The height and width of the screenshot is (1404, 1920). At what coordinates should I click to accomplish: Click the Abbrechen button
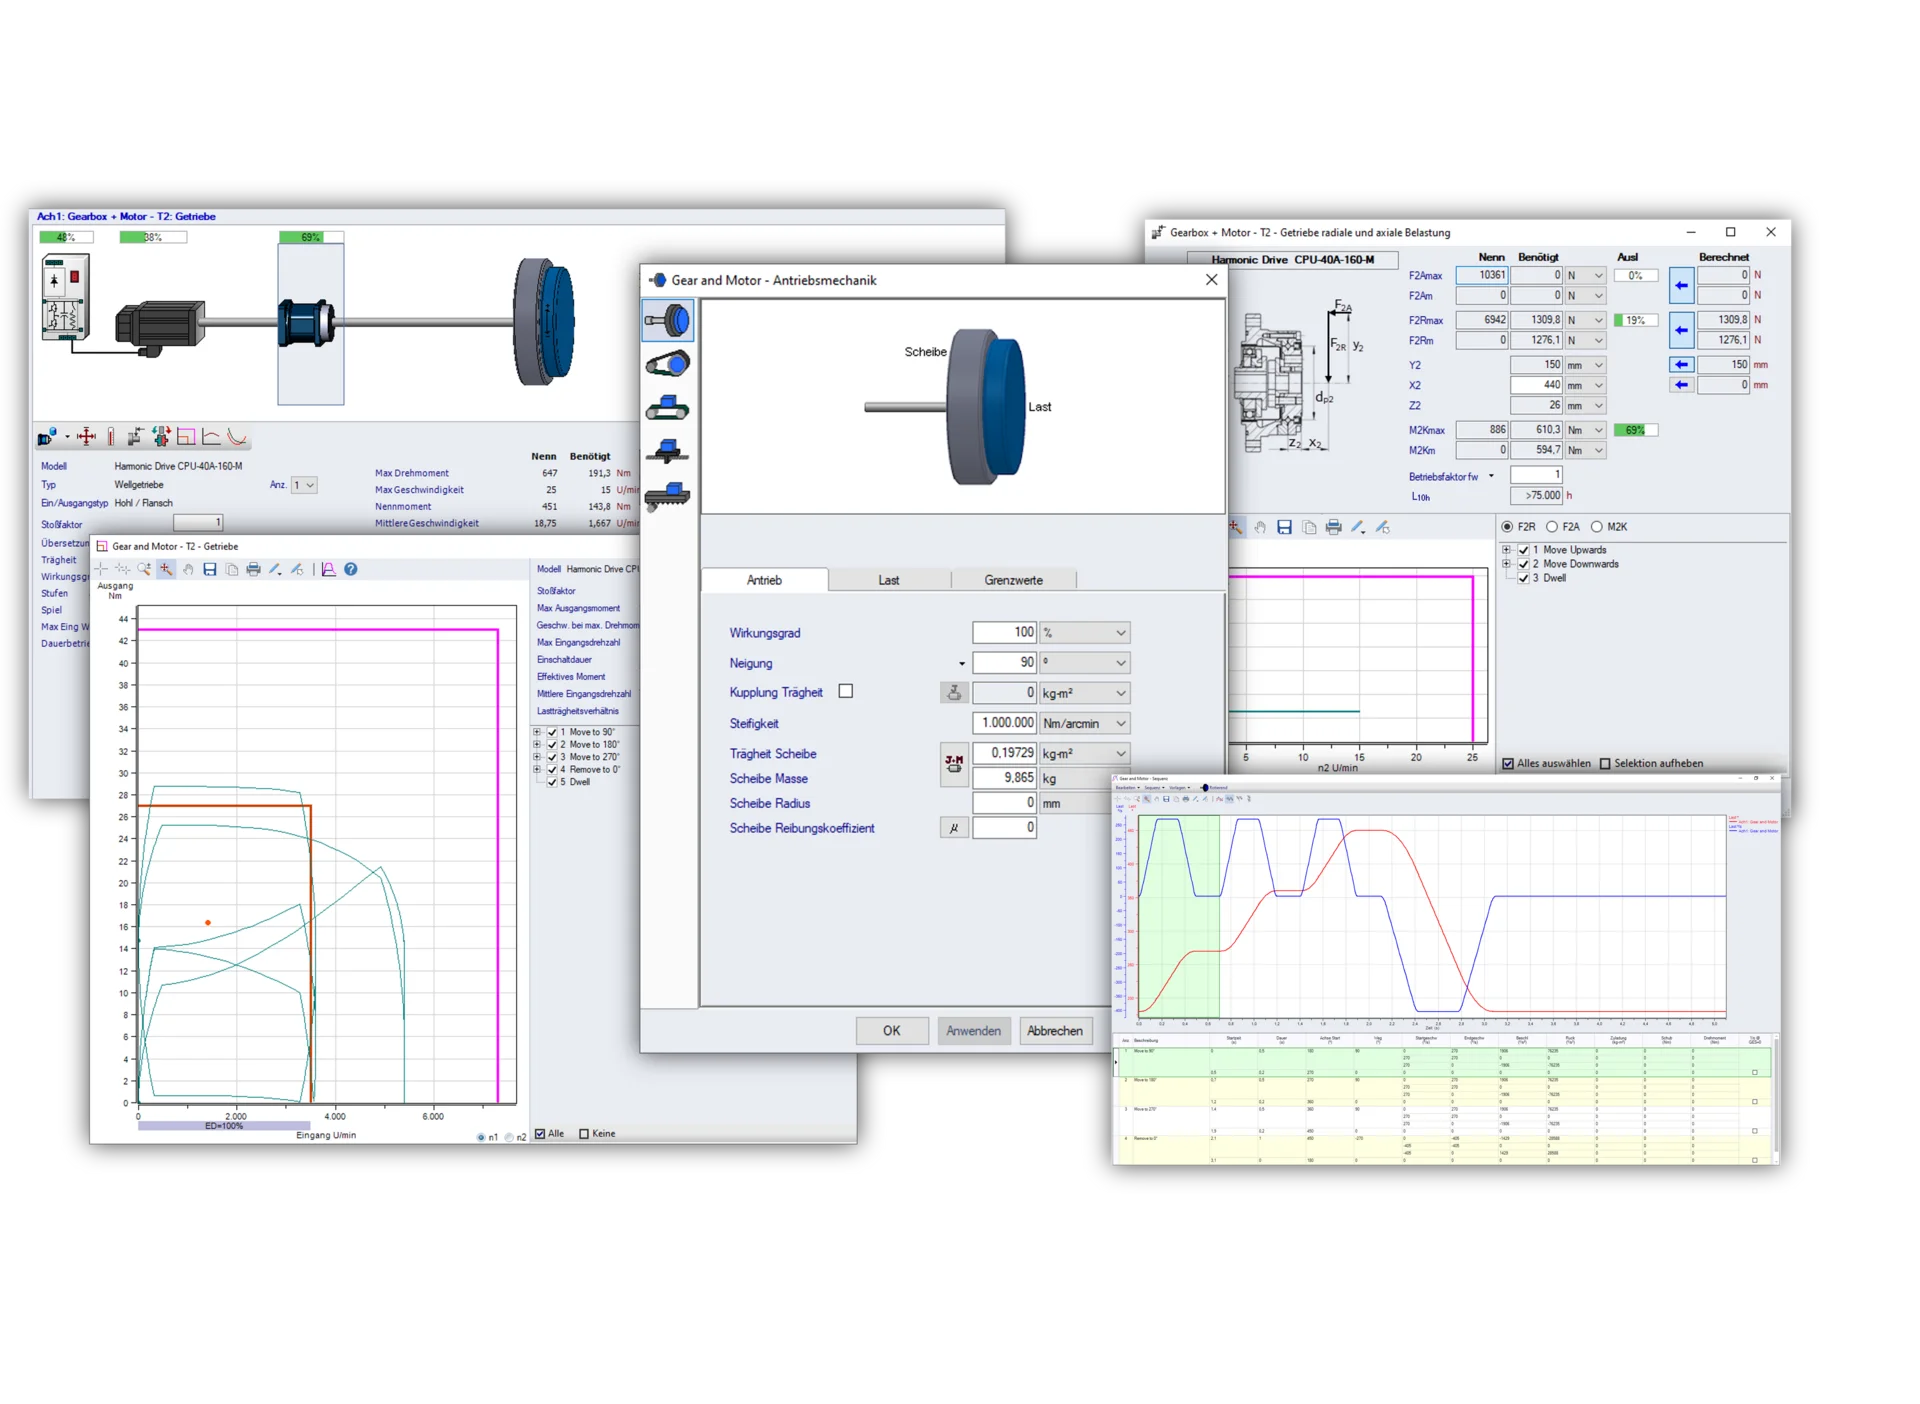point(1054,1031)
